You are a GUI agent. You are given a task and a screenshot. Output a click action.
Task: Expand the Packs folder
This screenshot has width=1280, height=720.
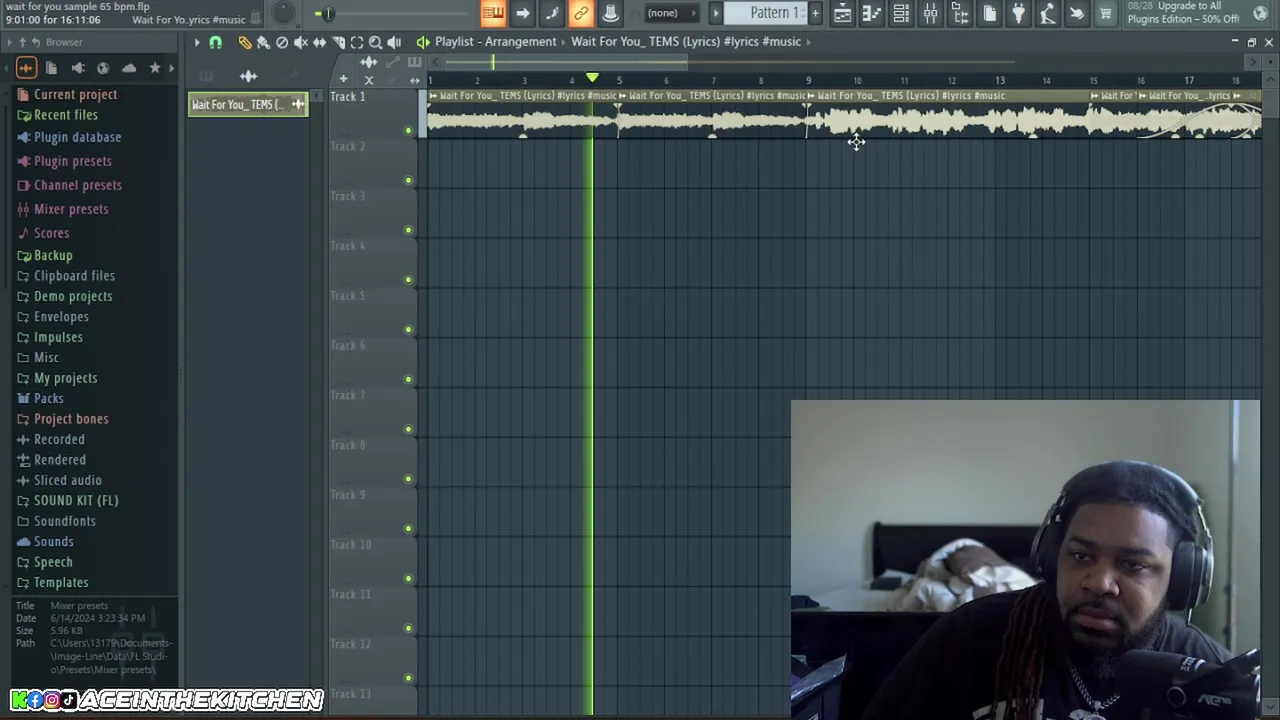(x=49, y=398)
